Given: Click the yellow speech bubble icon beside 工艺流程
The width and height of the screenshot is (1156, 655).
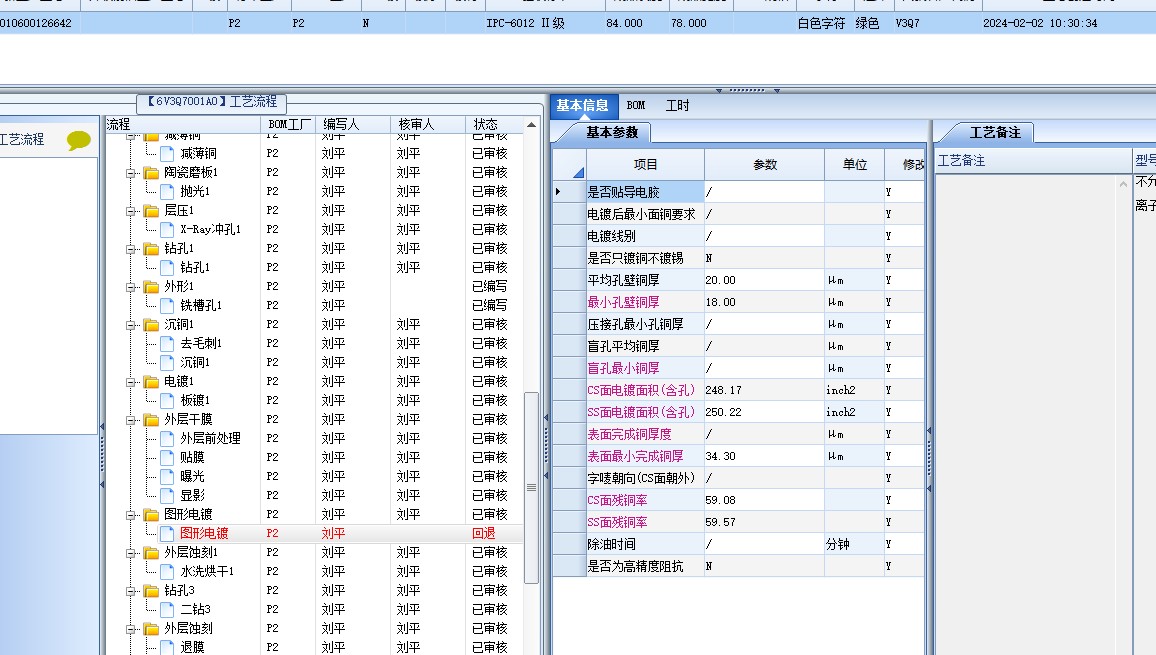Looking at the screenshot, I should [79, 139].
